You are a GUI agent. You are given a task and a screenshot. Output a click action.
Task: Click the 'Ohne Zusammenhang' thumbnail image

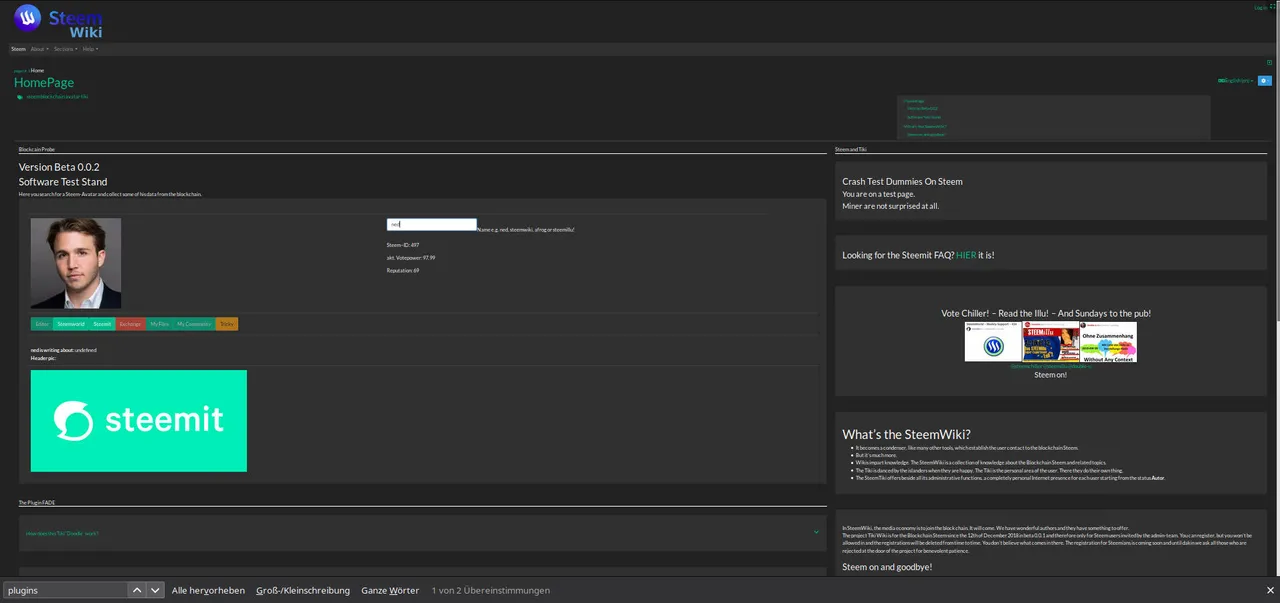click(x=1108, y=342)
